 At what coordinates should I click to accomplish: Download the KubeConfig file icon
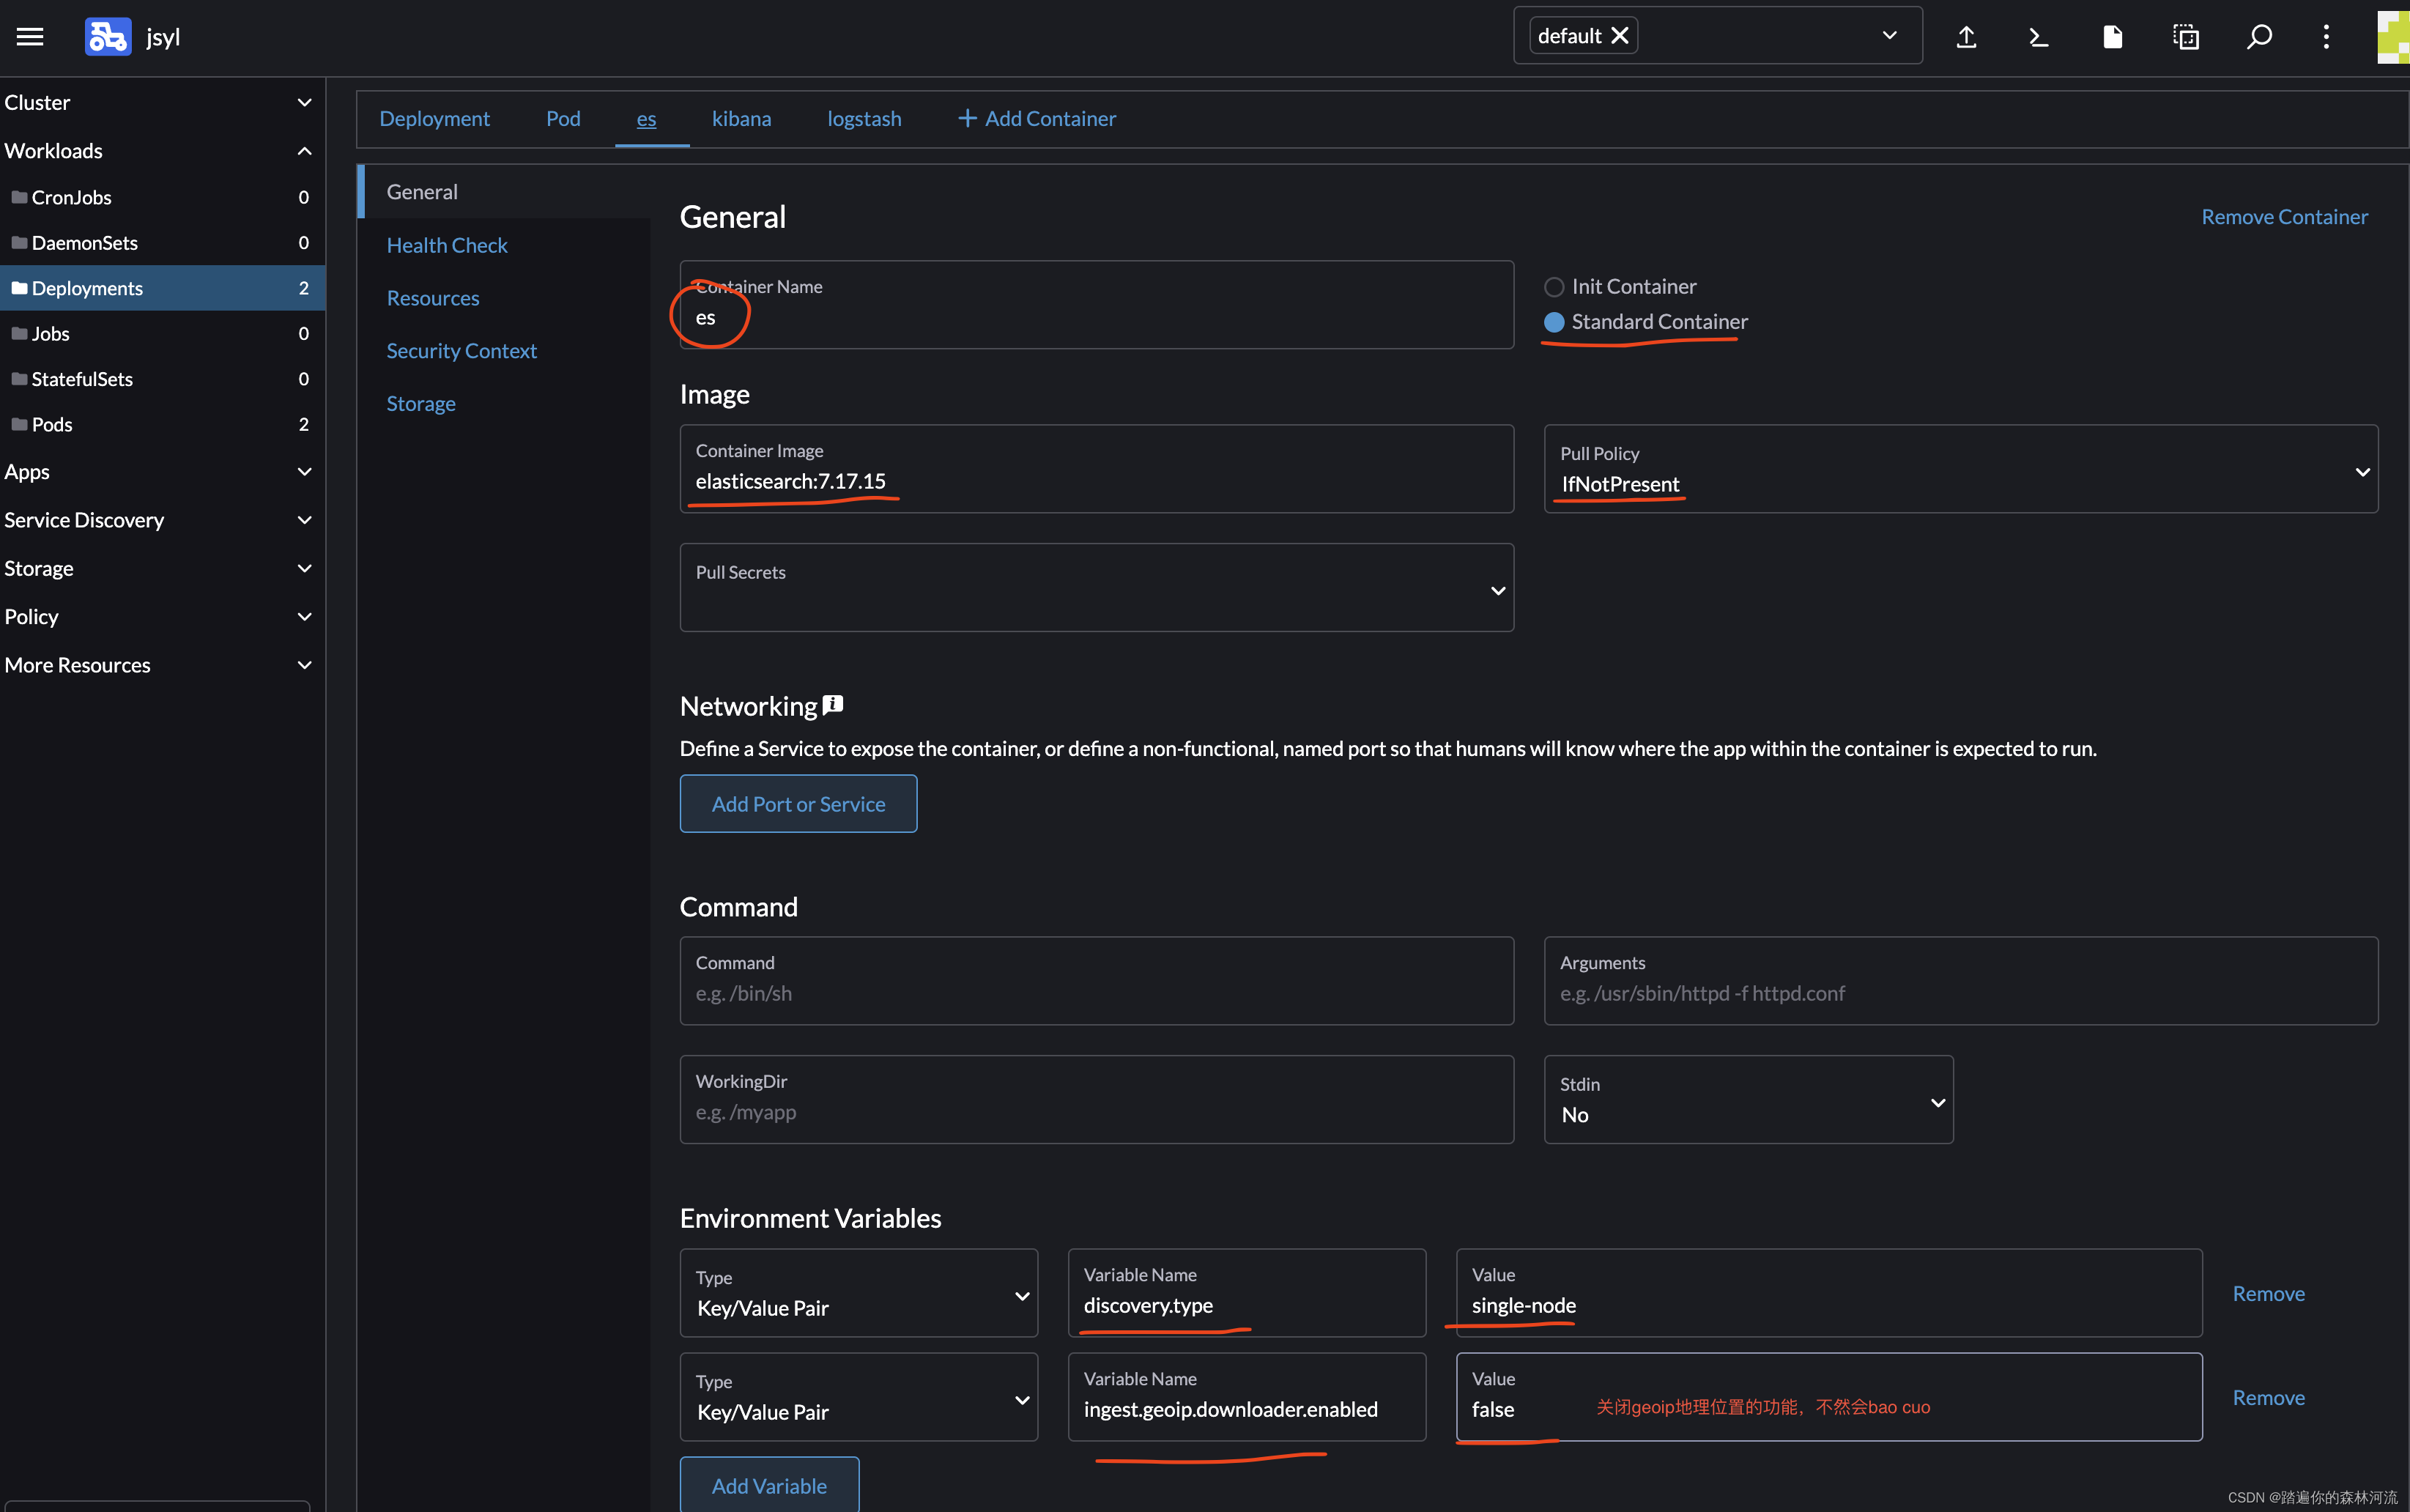coord(2113,37)
